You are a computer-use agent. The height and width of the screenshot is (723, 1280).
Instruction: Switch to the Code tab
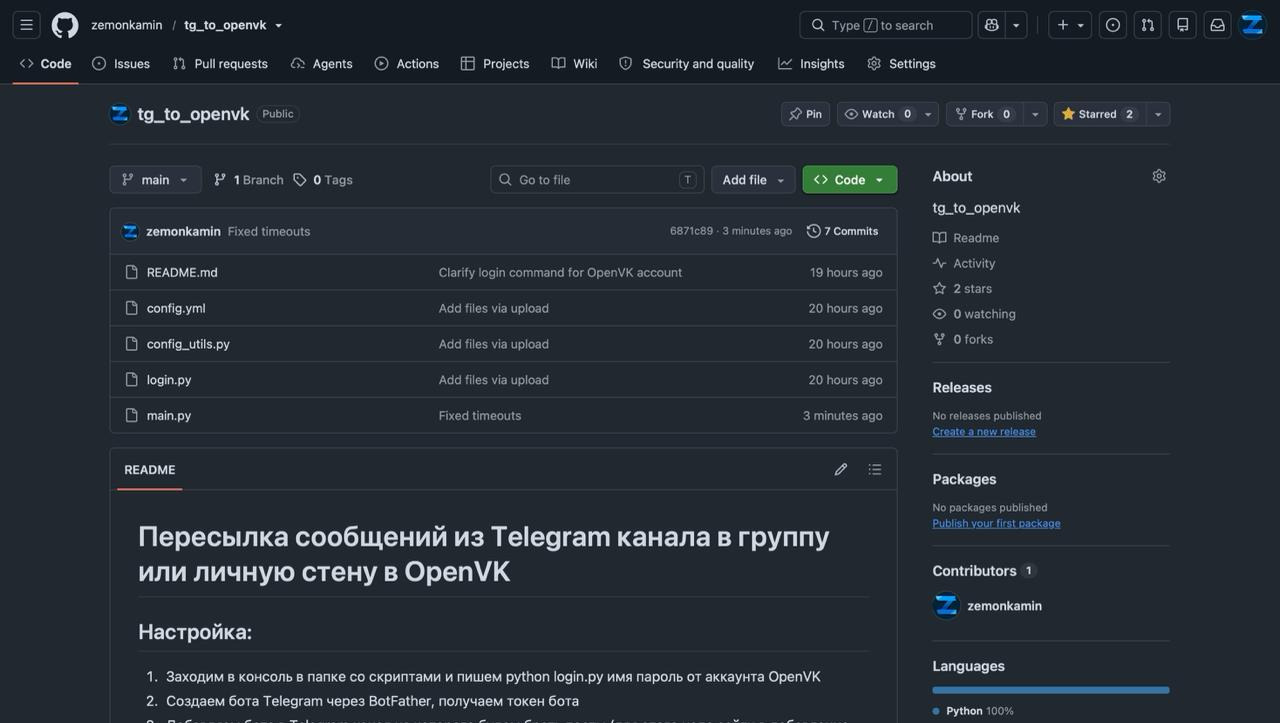click(46, 64)
